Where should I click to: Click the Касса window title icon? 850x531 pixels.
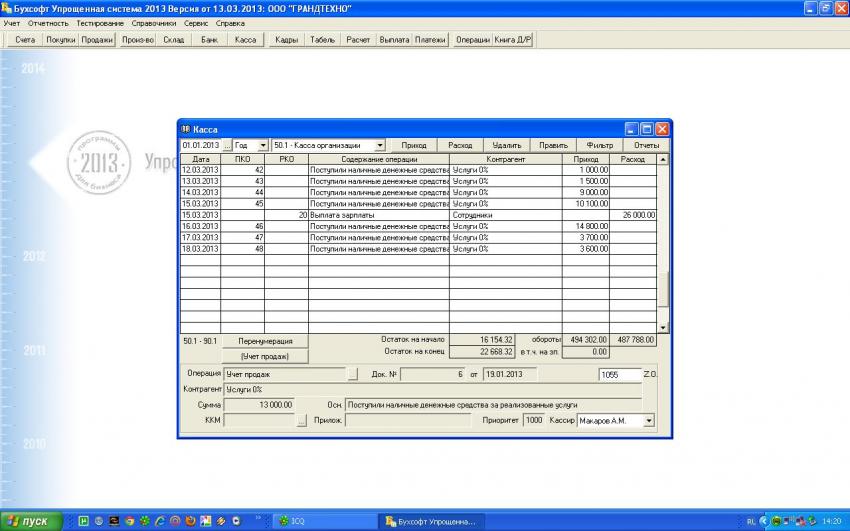click(x=185, y=129)
